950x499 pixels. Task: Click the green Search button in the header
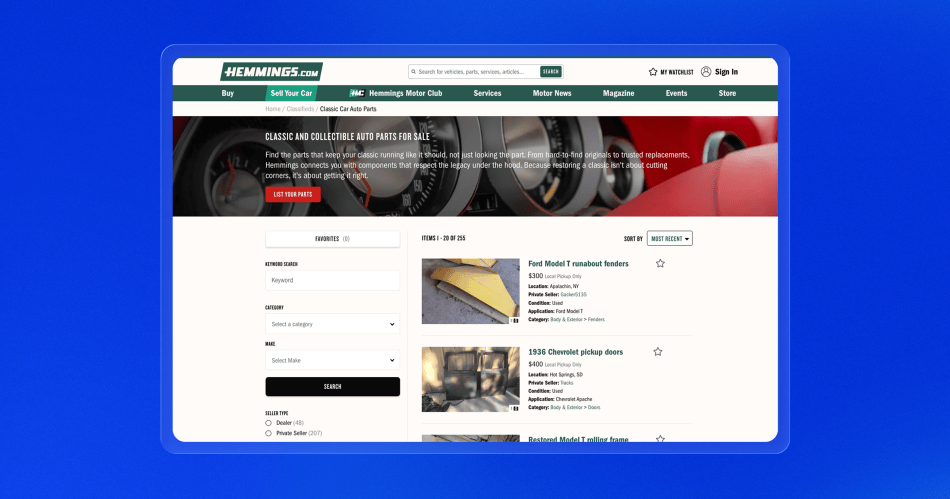pyautogui.click(x=551, y=71)
